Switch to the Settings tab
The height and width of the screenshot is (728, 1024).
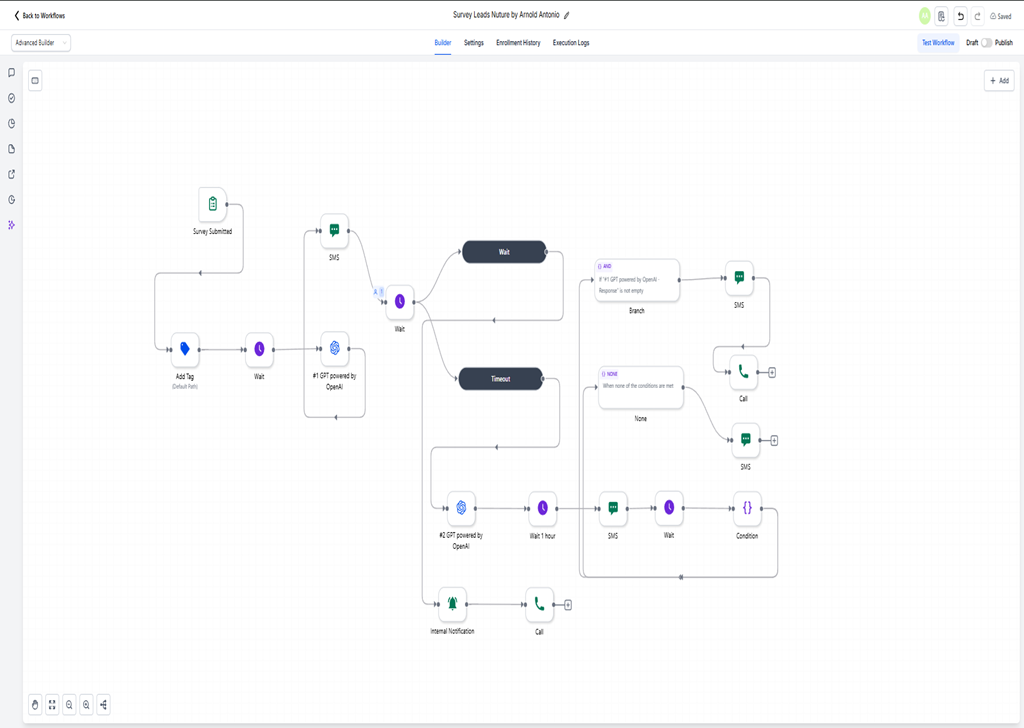473,42
